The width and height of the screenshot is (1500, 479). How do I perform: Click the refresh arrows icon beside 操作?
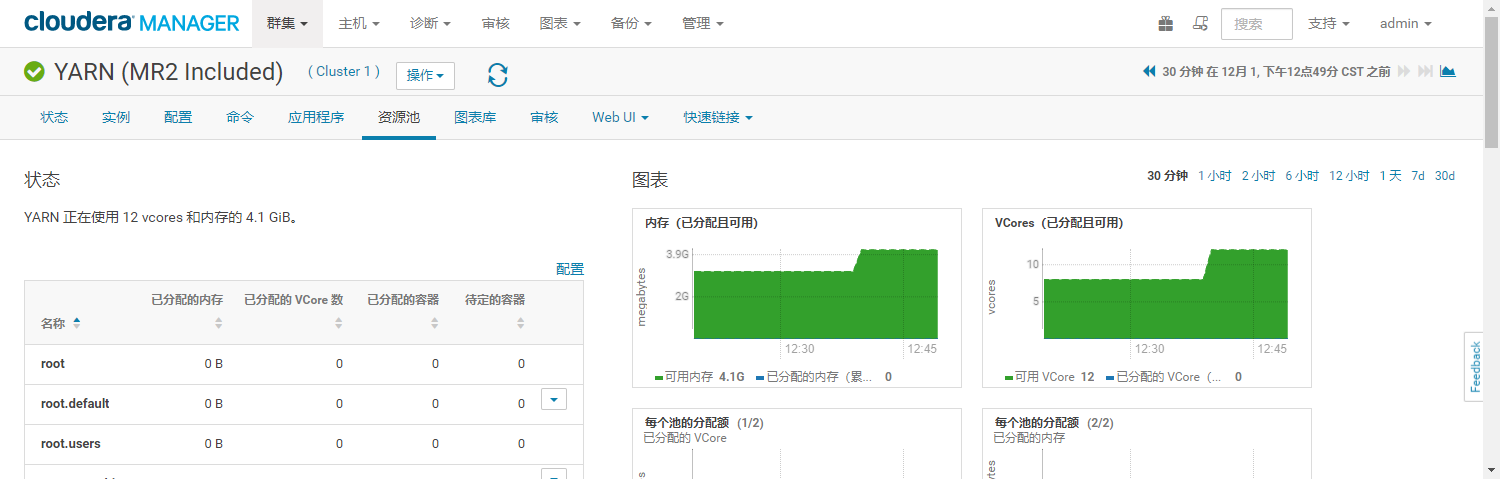click(498, 75)
